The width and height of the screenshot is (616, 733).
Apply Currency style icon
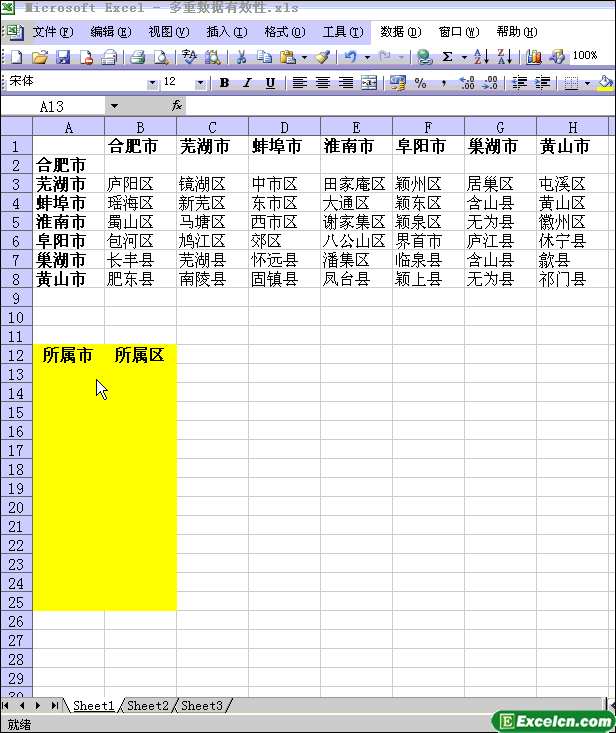397,83
